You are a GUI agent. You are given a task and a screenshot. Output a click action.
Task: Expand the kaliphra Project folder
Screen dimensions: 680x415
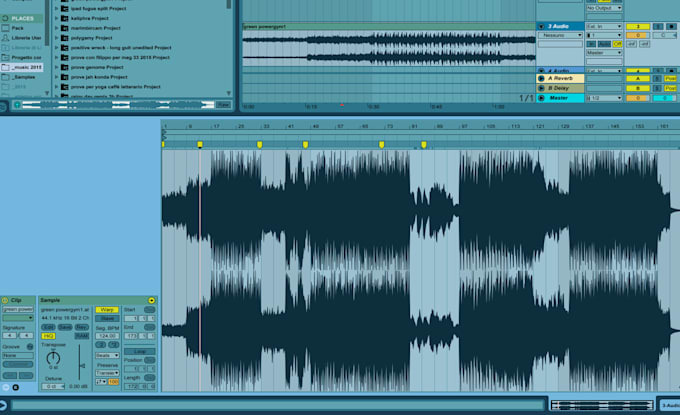56,18
